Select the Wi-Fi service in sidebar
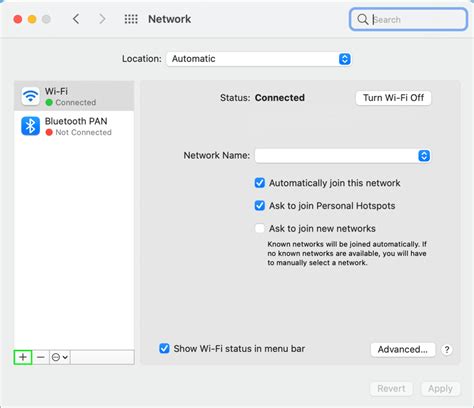 coord(74,96)
